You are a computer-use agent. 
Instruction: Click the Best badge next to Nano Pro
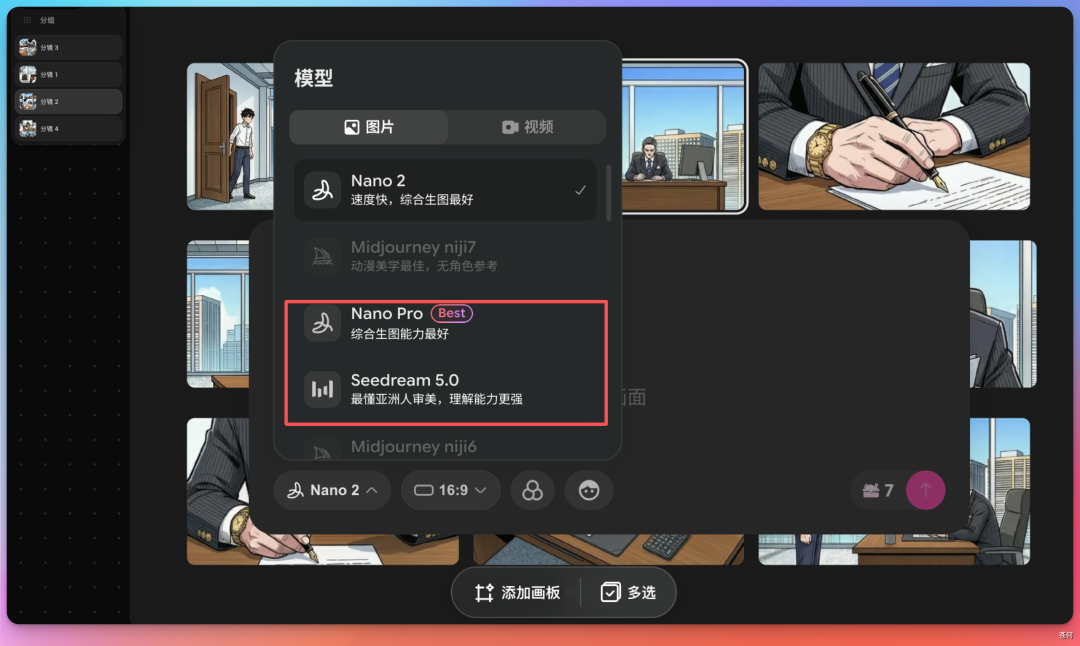tap(451, 313)
